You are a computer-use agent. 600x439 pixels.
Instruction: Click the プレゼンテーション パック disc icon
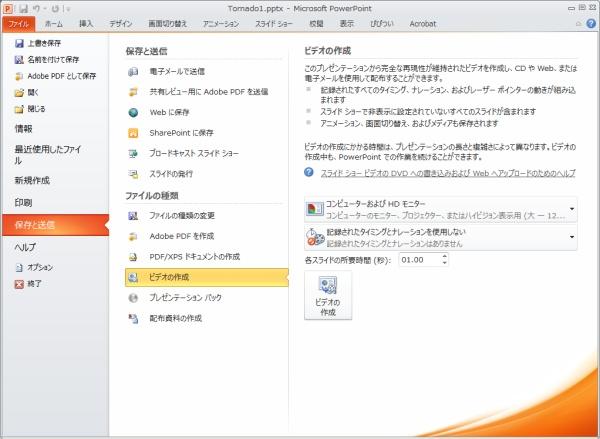coord(133,298)
